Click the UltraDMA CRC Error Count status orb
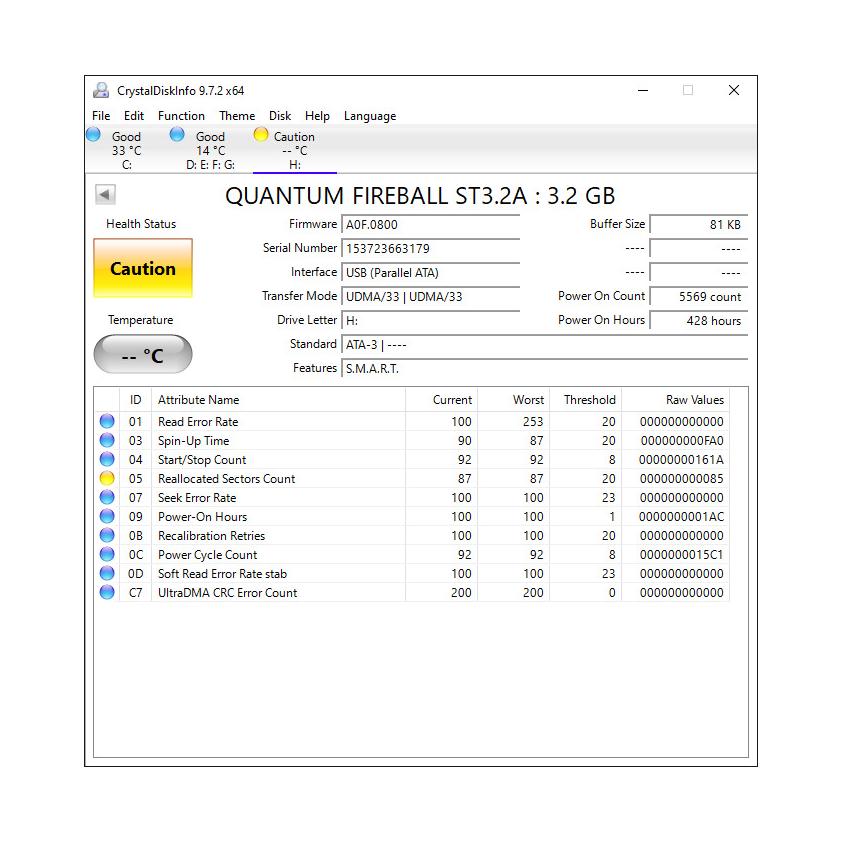Viewport: 843px width, 843px height. click(107, 593)
